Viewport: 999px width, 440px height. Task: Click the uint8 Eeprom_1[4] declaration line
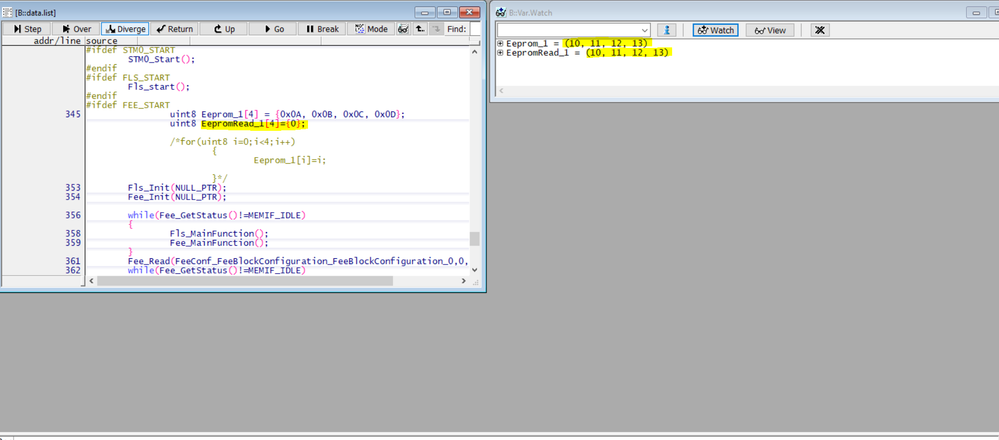pyautogui.click(x=287, y=114)
